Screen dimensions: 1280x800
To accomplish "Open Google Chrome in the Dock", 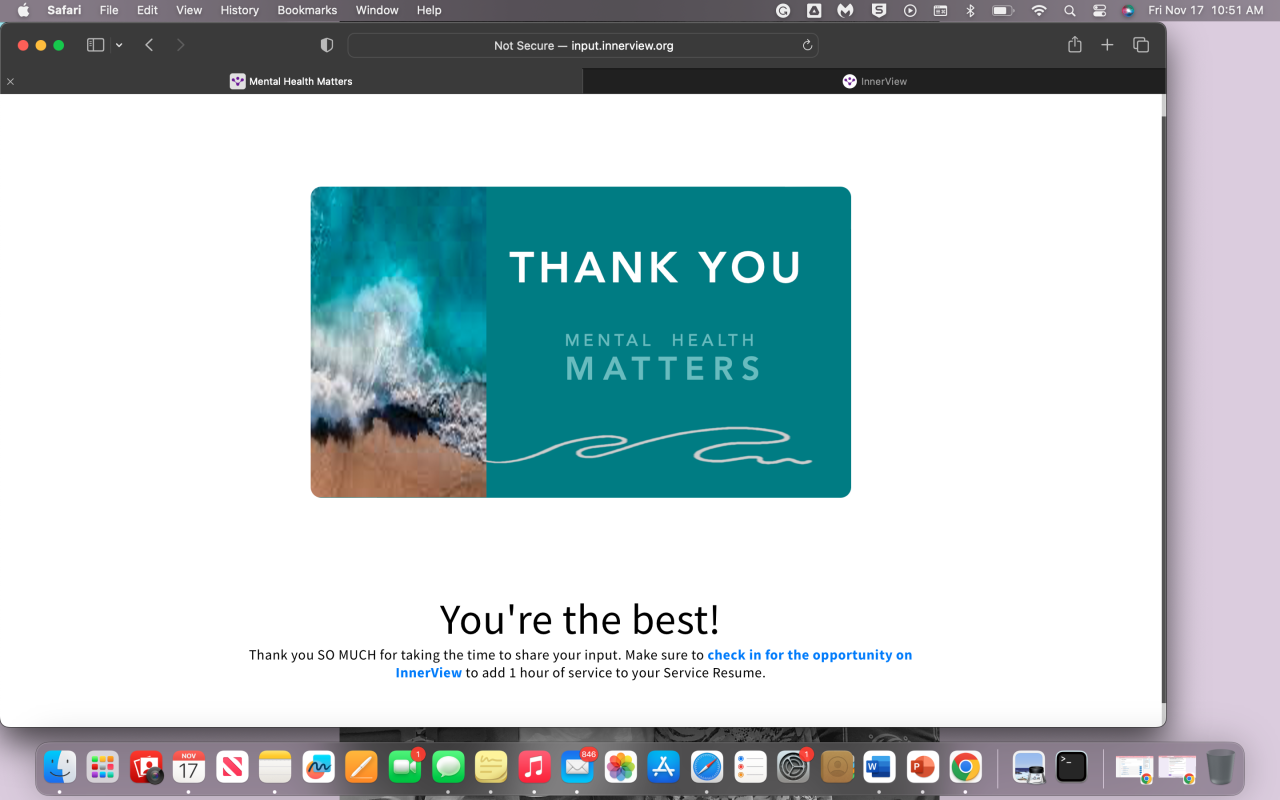I will pyautogui.click(x=965, y=767).
